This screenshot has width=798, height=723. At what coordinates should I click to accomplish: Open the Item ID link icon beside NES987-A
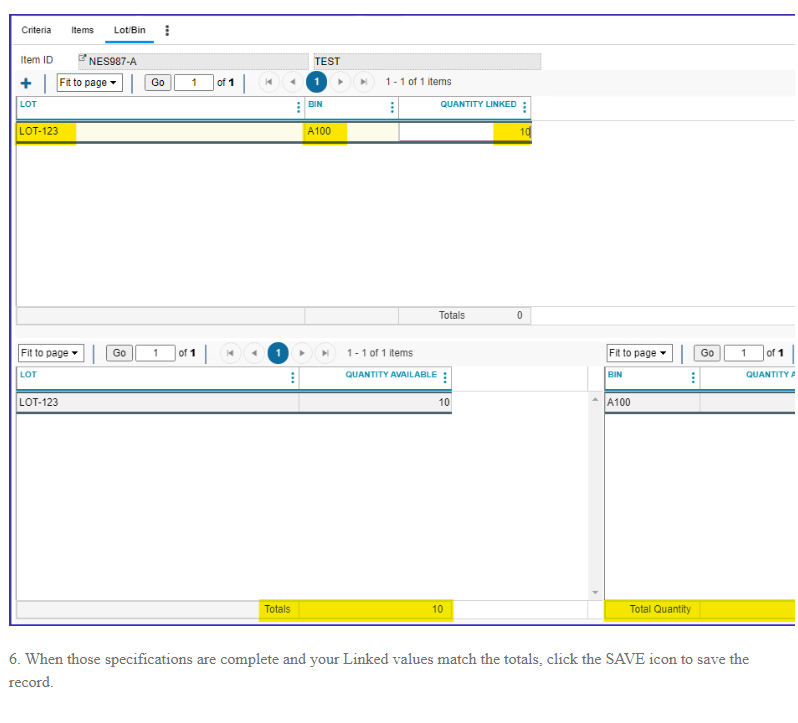tap(83, 60)
